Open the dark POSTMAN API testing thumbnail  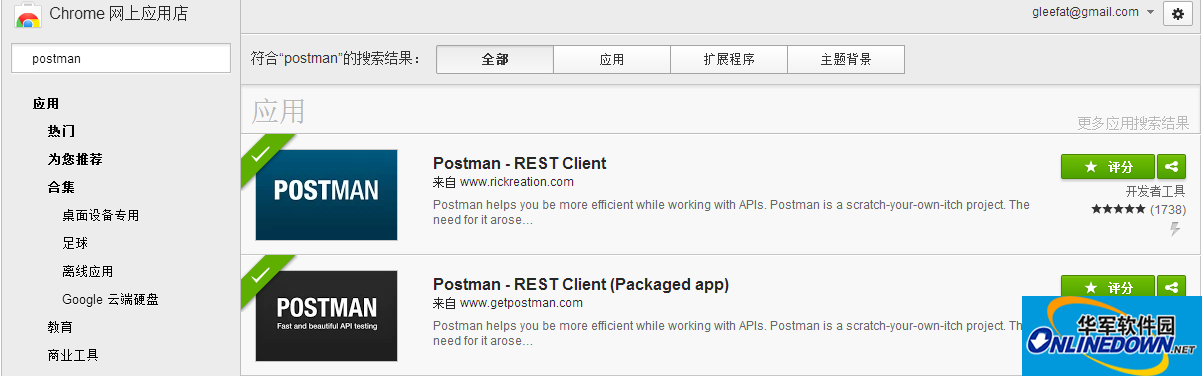(x=326, y=315)
